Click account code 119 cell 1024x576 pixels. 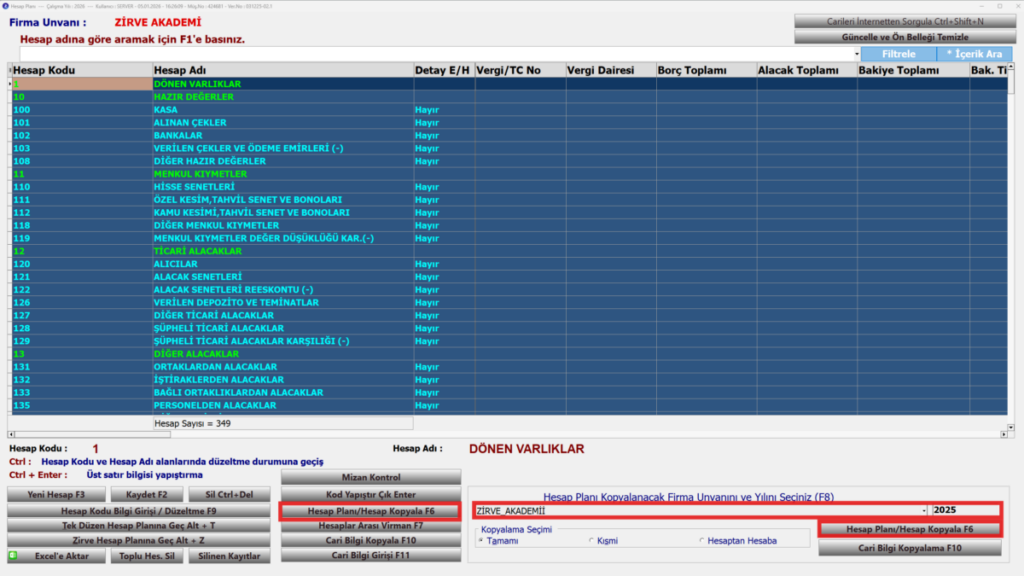[x=82, y=238]
